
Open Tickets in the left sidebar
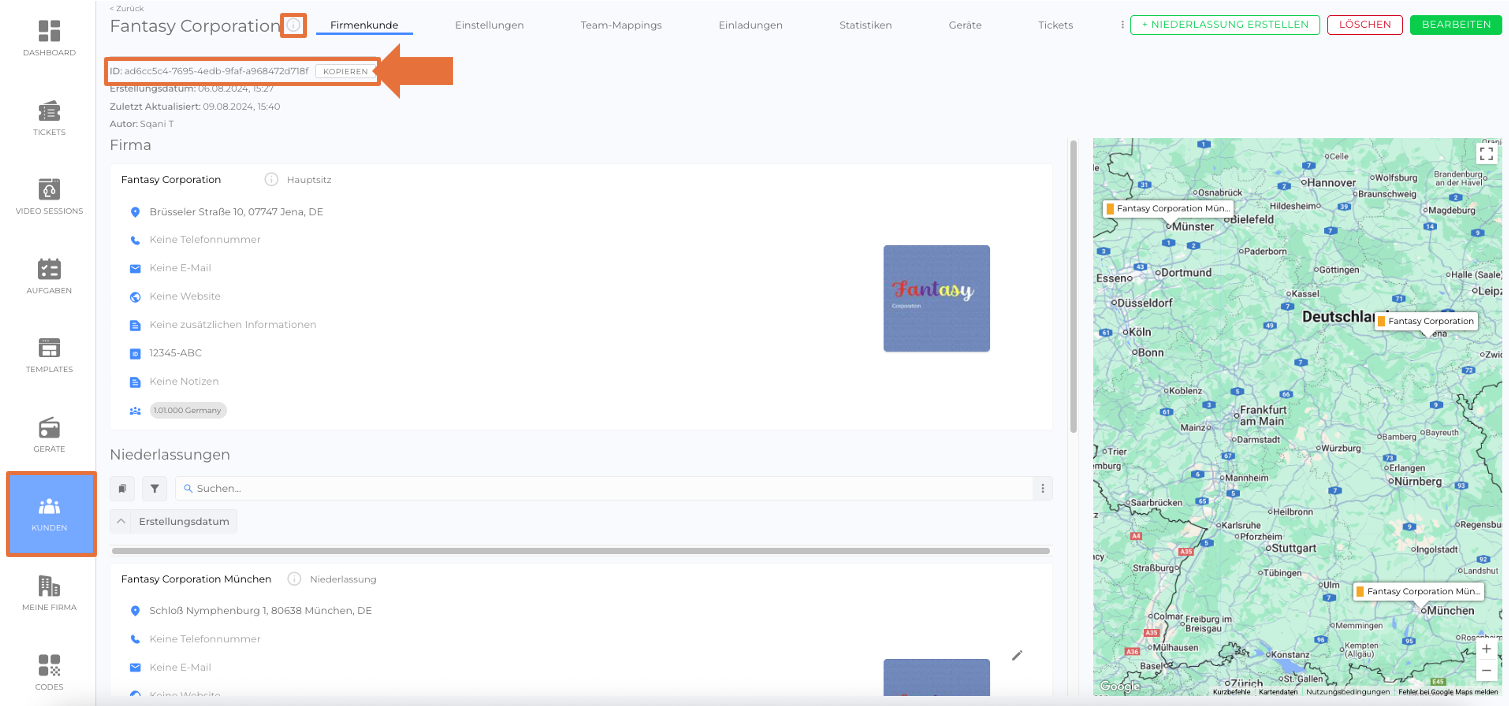pyautogui.click(x=49, y=117)
